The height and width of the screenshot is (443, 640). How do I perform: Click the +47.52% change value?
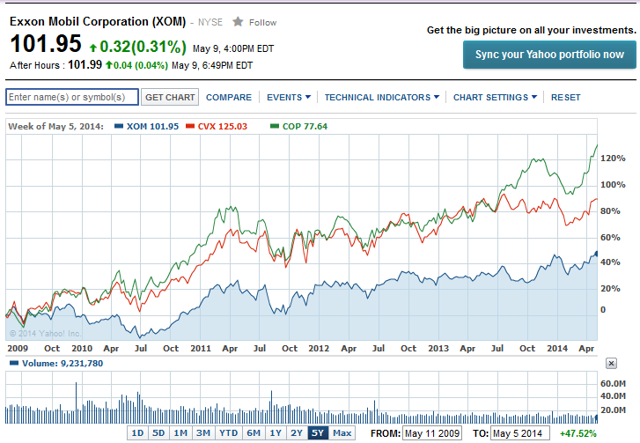[x=578, y=433]
